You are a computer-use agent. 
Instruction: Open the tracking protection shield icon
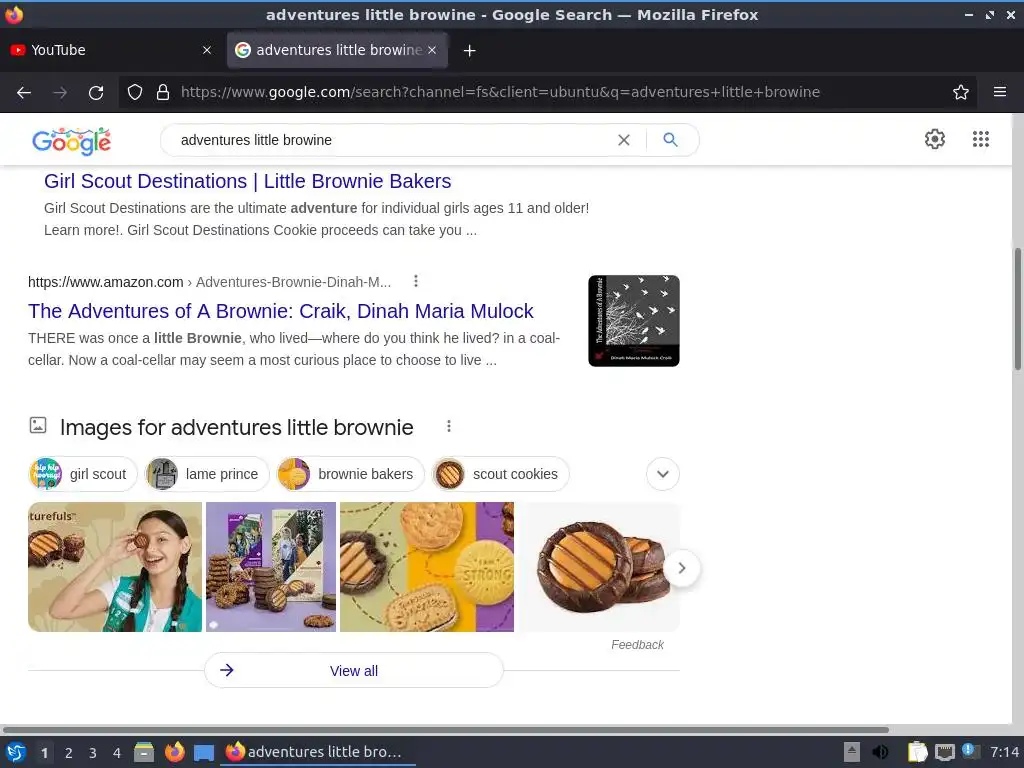pyautogui.click(x=135, y=92)
